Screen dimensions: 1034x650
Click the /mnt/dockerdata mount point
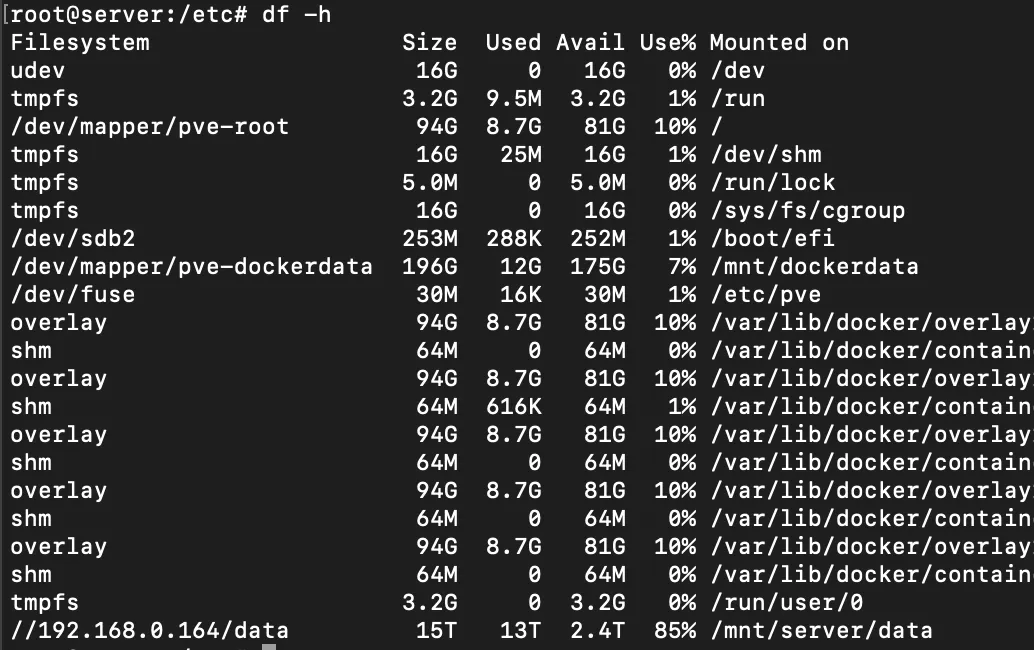(814, 267)
